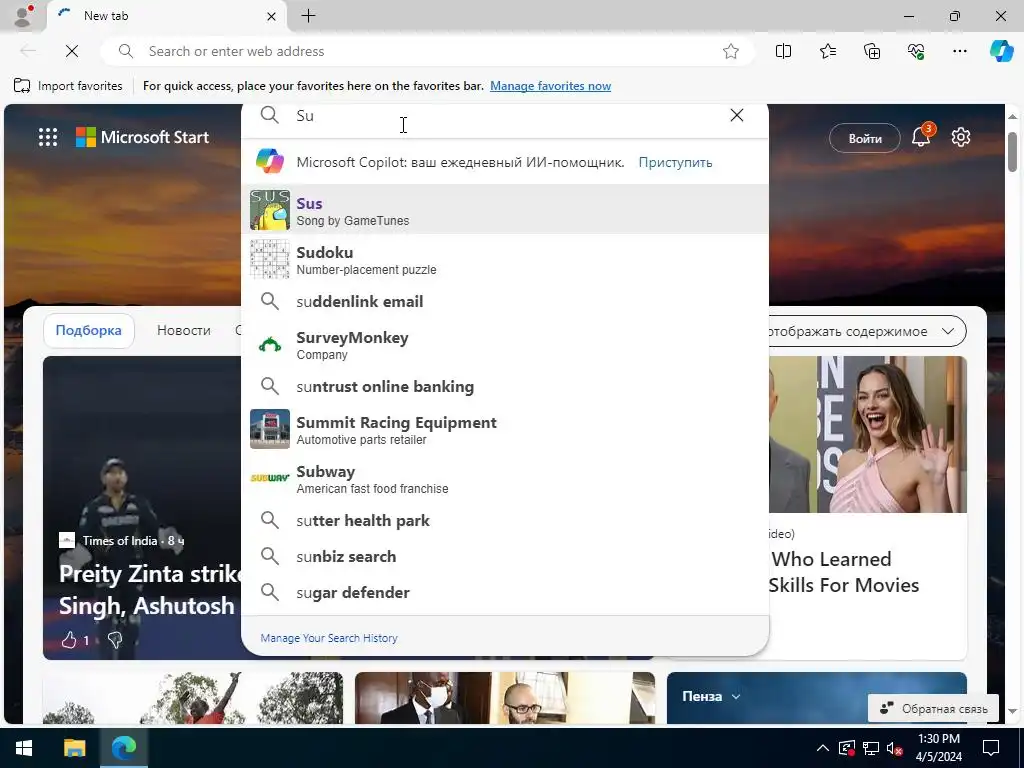Open the masked man news thumbnail
Screen dimensions: 1024x768
pyautogui.click(x=505, y=698)
